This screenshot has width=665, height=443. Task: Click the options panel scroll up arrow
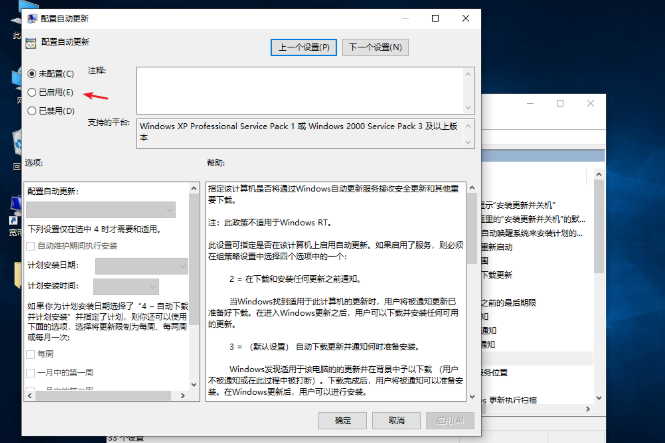194,188
